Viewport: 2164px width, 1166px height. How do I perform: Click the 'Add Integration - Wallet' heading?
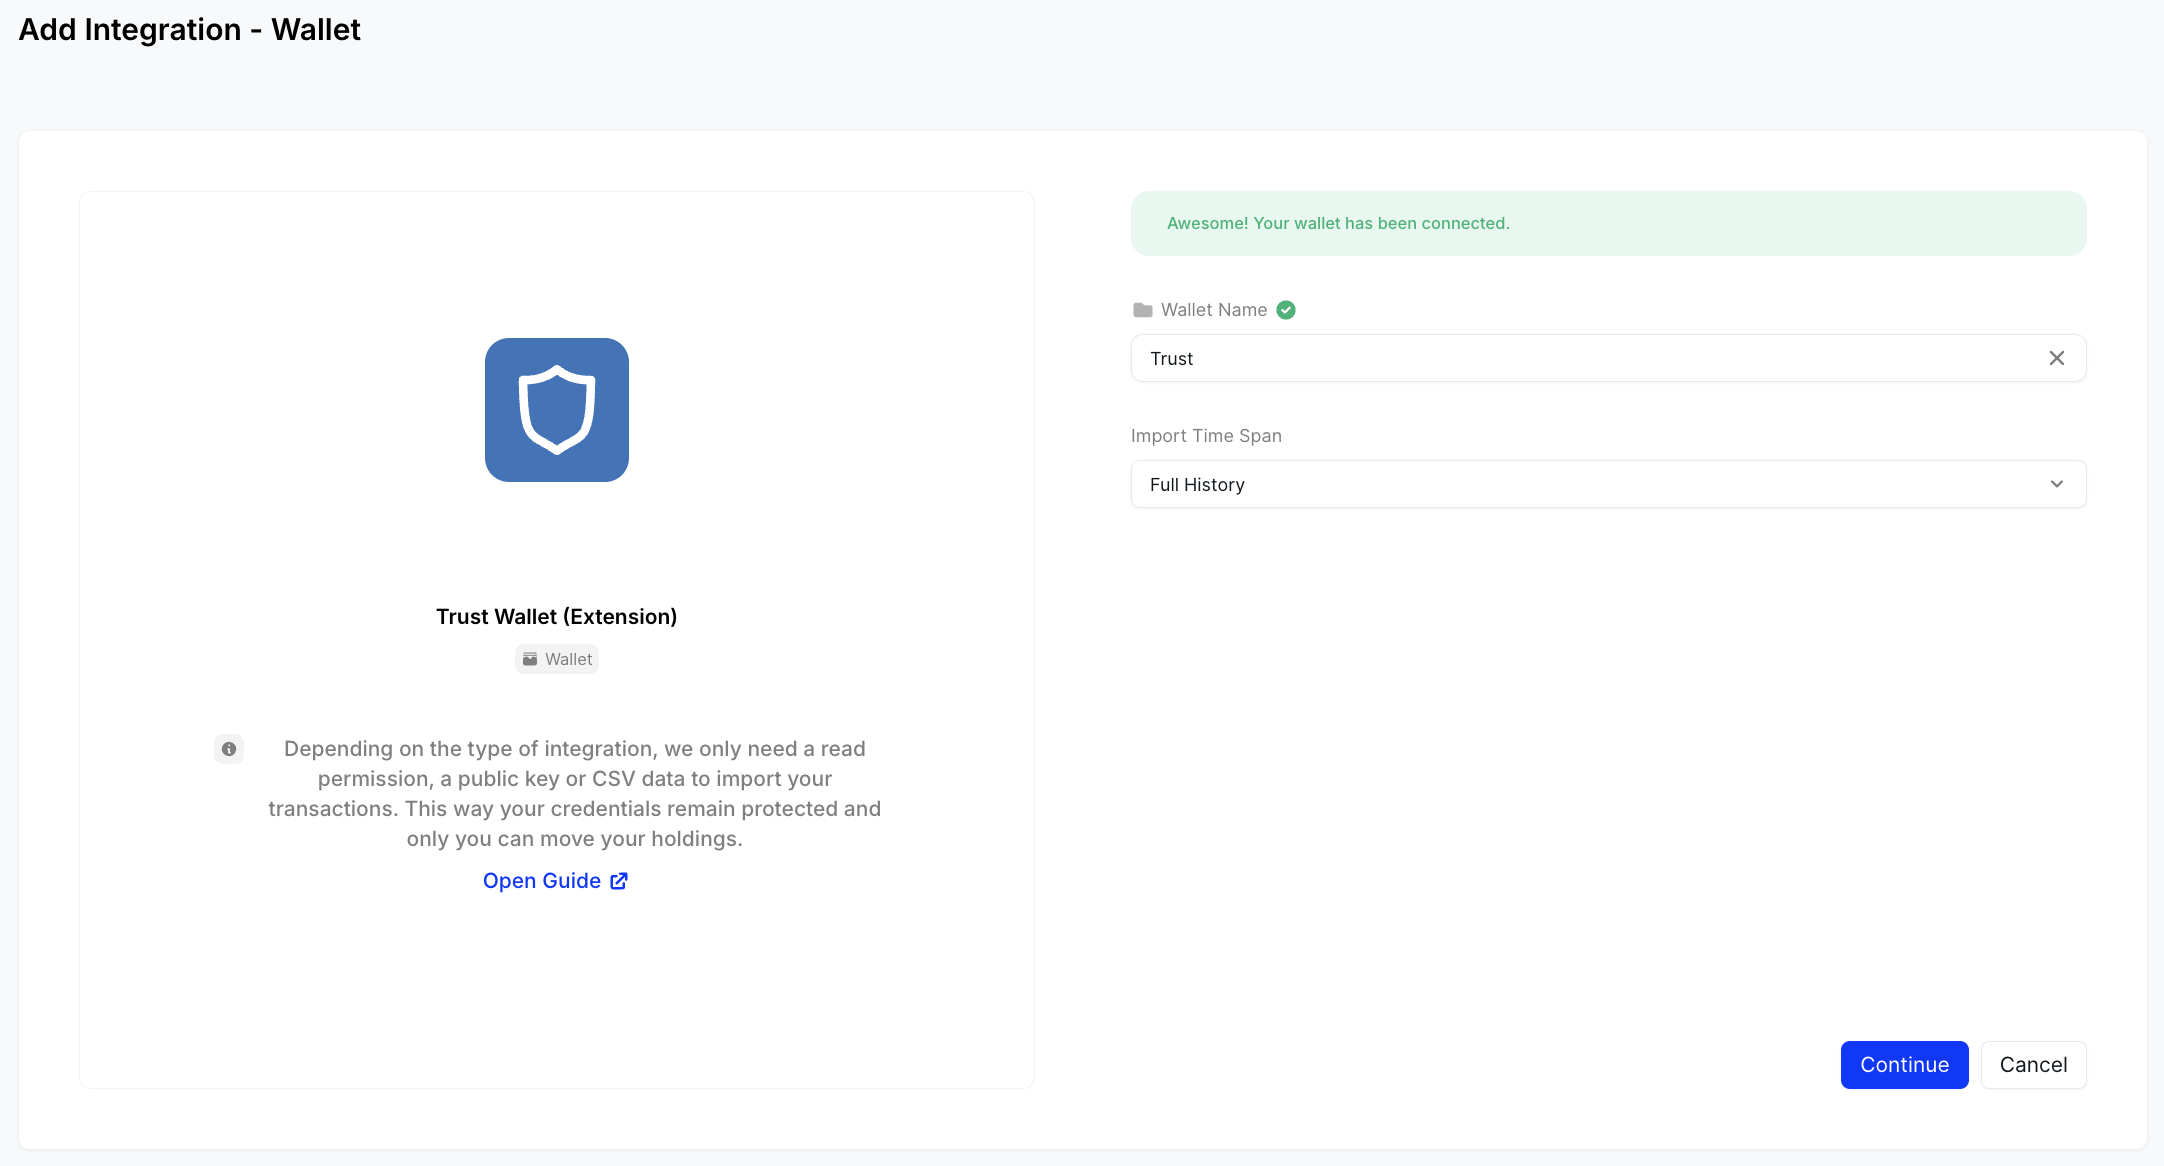coord(190,30)
